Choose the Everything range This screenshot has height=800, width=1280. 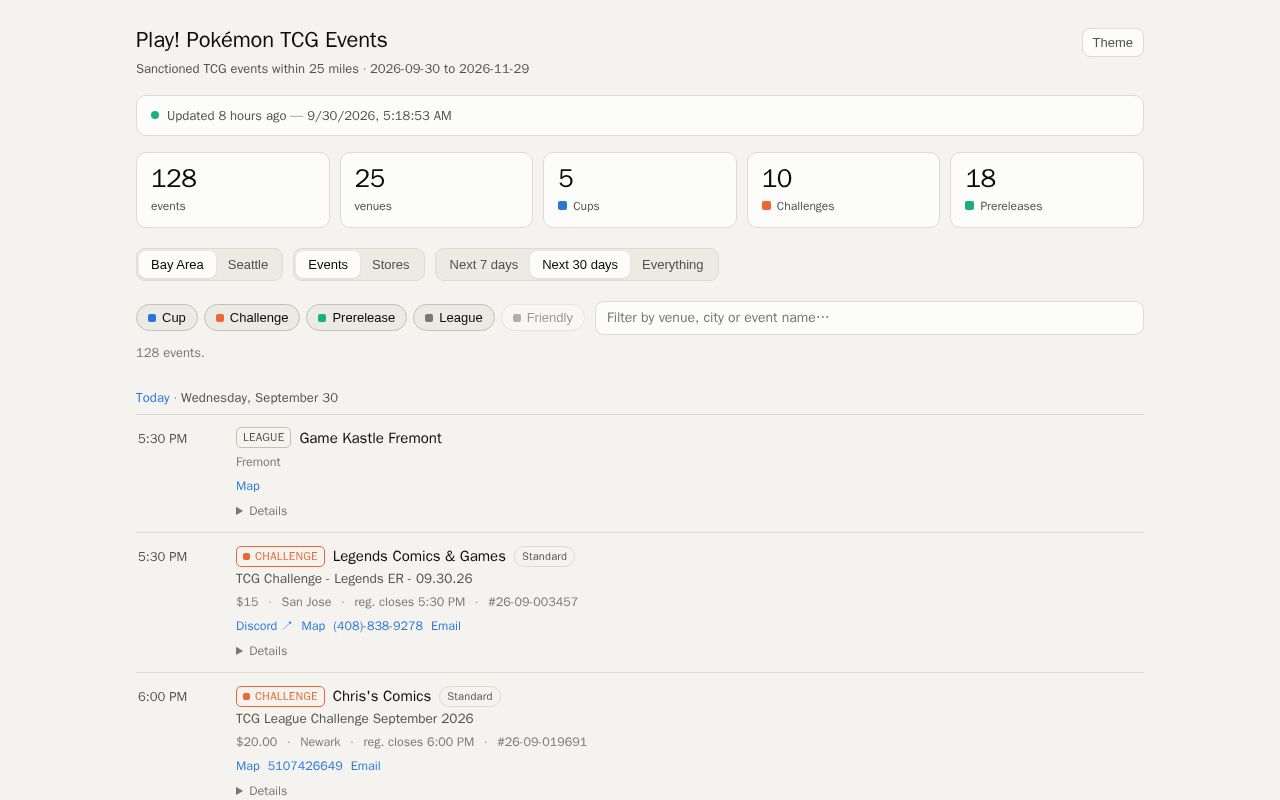tap(673, 265)
